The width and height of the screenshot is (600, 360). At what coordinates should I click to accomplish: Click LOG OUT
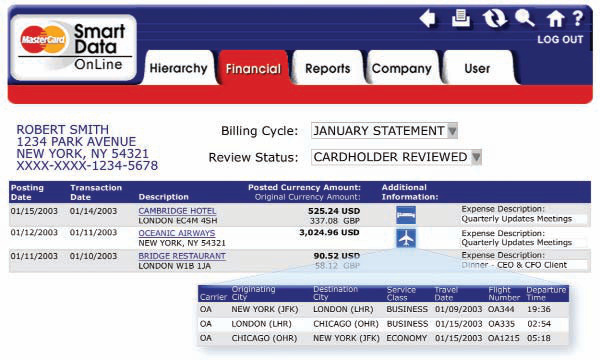pyautogui.click(x=560, y=39)
